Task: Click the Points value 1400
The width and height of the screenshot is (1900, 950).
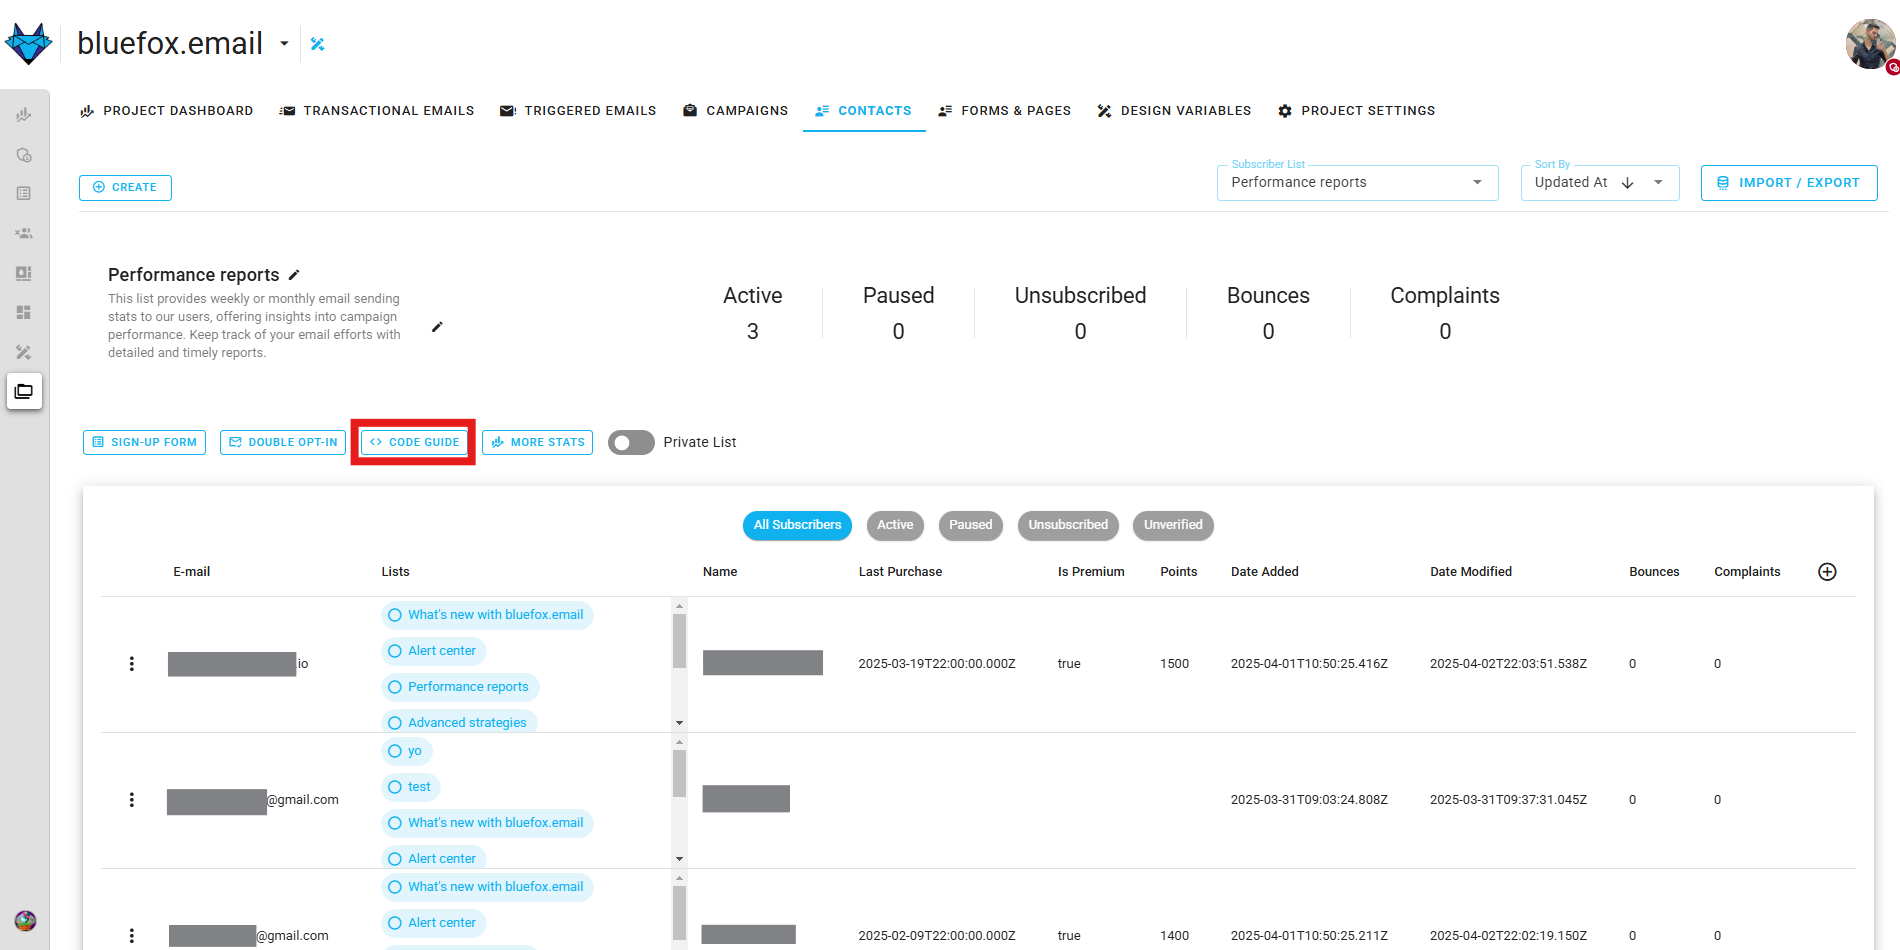Action: click(x=1174, y=936)
